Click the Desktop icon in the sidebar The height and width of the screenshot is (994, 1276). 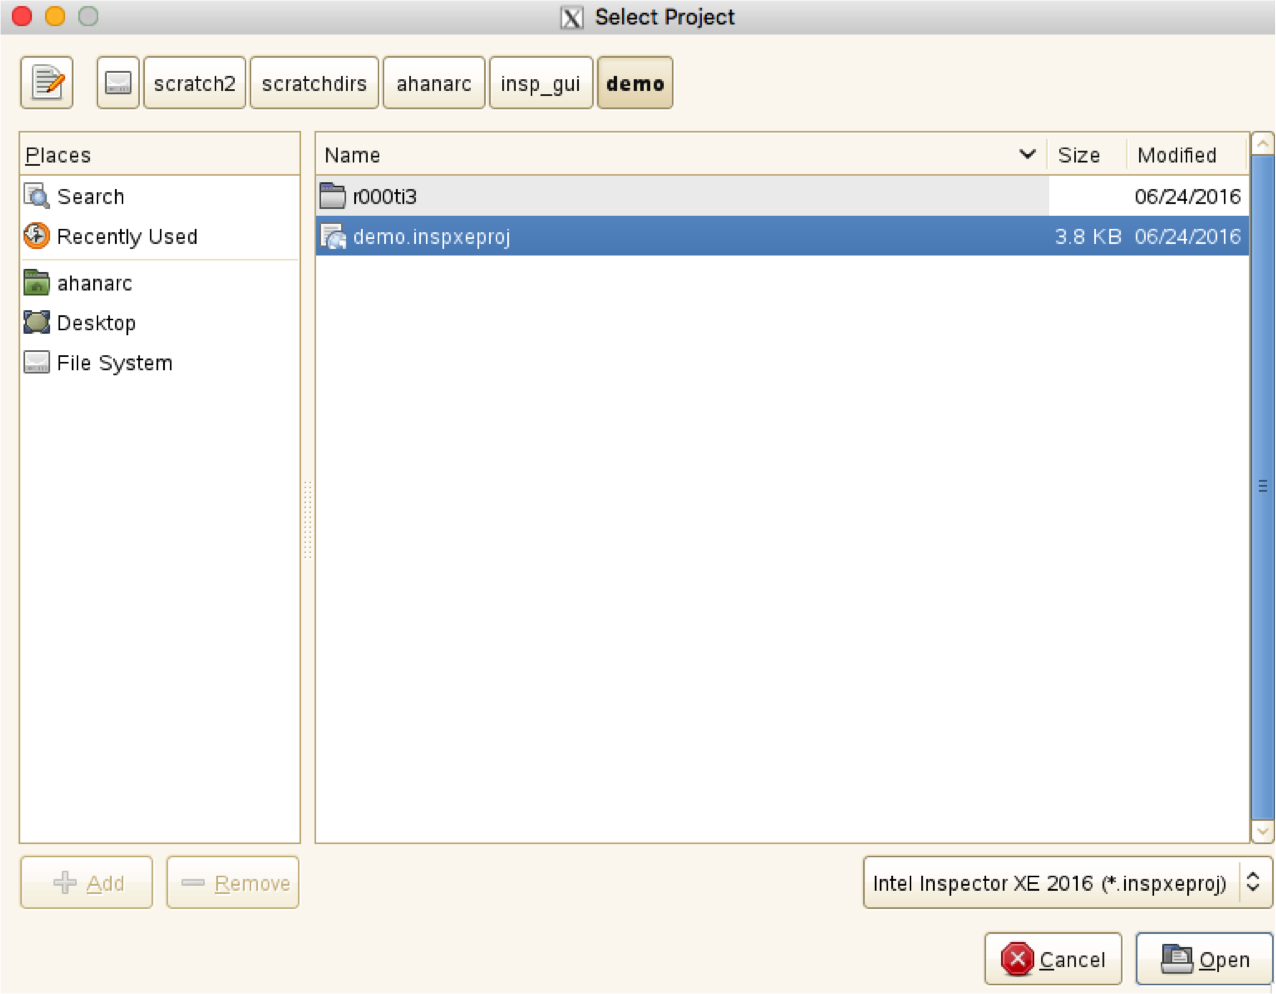tap(36, 322)
